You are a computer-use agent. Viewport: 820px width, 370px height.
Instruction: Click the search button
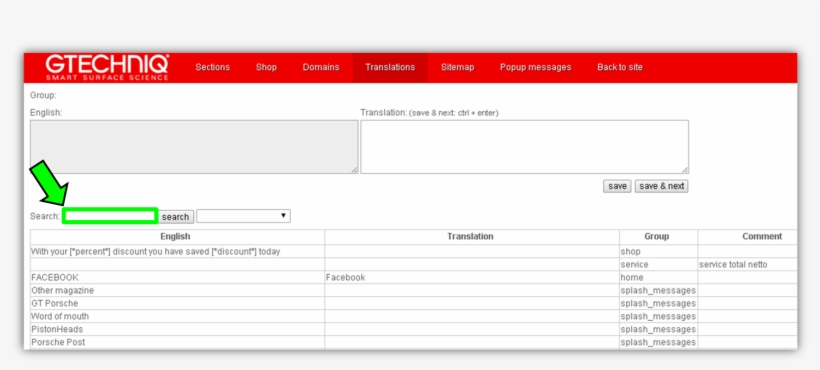pyautogui.click(x=175, y=216)
